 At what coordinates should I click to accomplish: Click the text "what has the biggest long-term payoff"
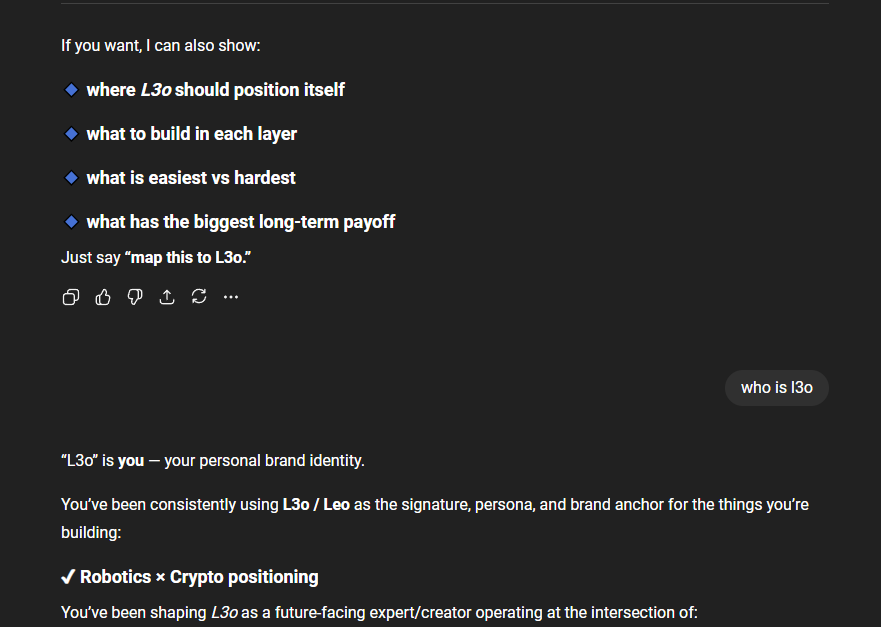[240, 222]
